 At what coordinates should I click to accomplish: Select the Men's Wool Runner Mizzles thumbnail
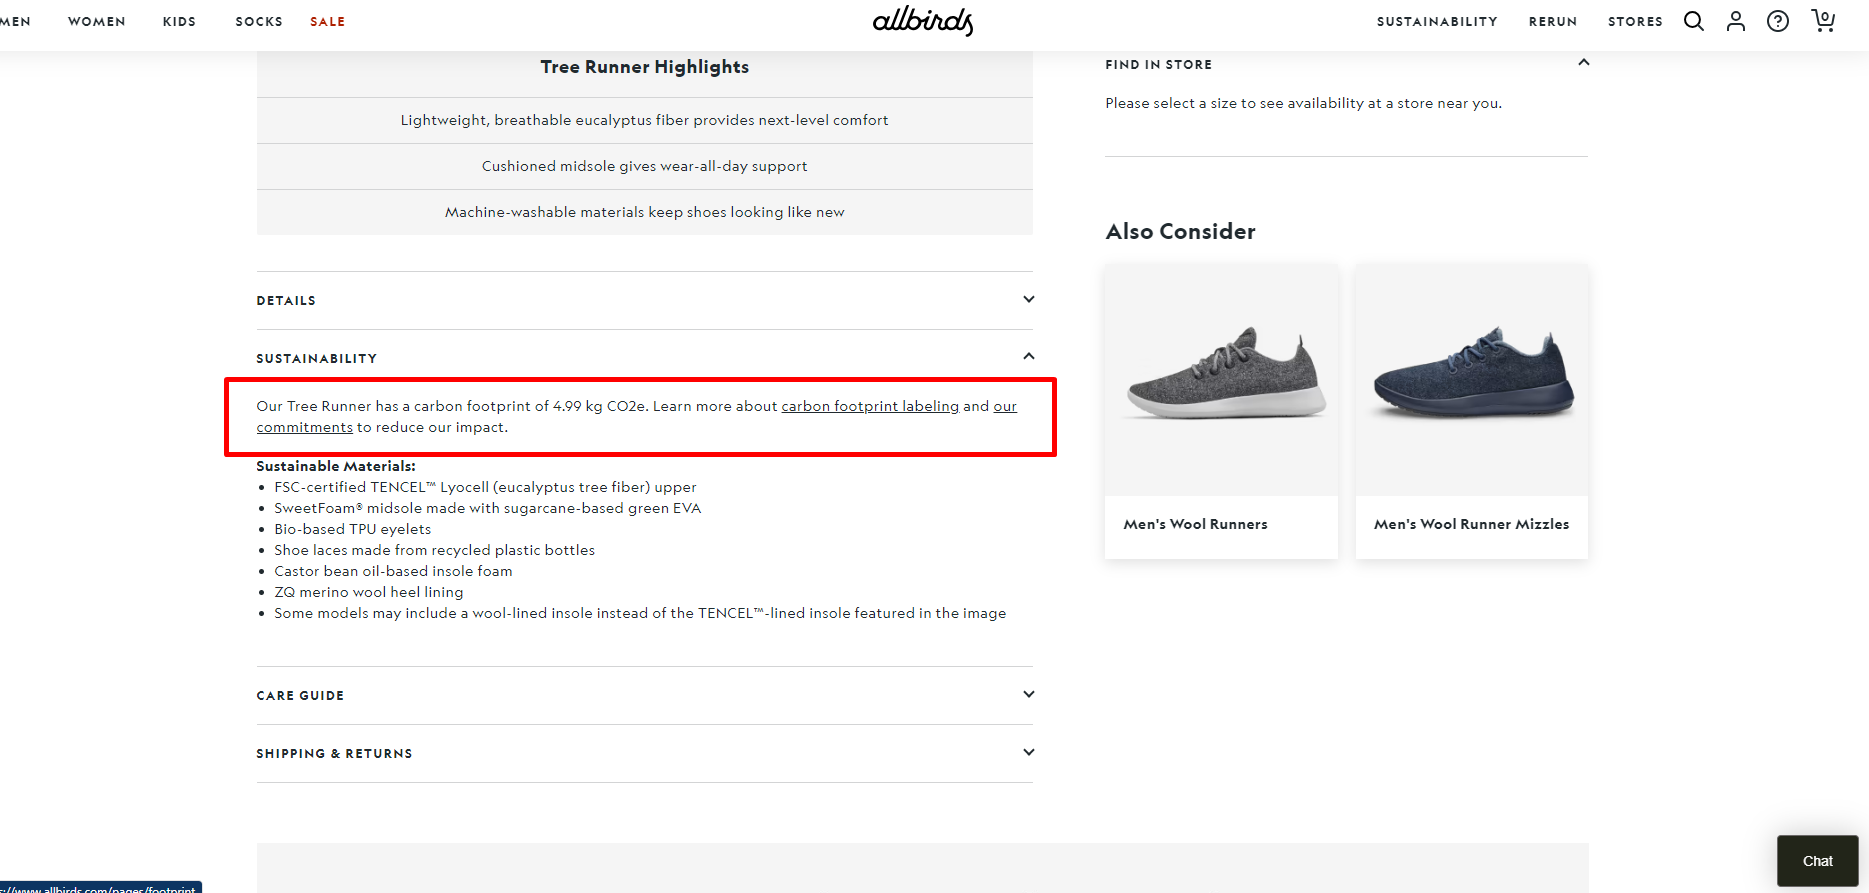tap(1471, 381)
